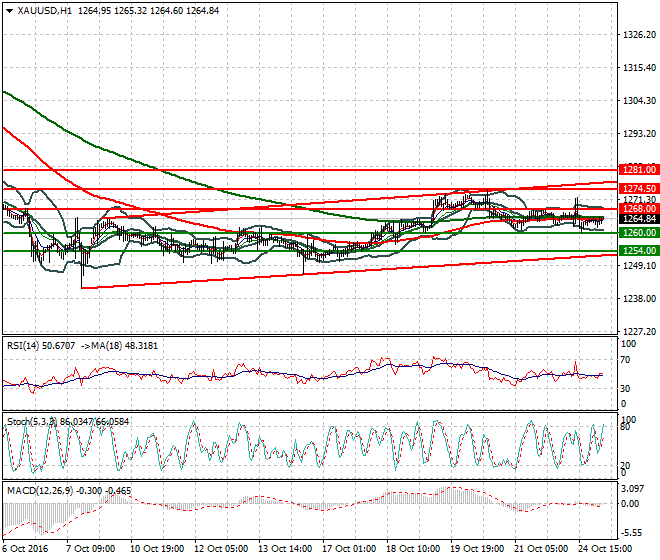660x560 pixels.
Task: Select the 1227.20 price axis value
Action: [639, 332]
